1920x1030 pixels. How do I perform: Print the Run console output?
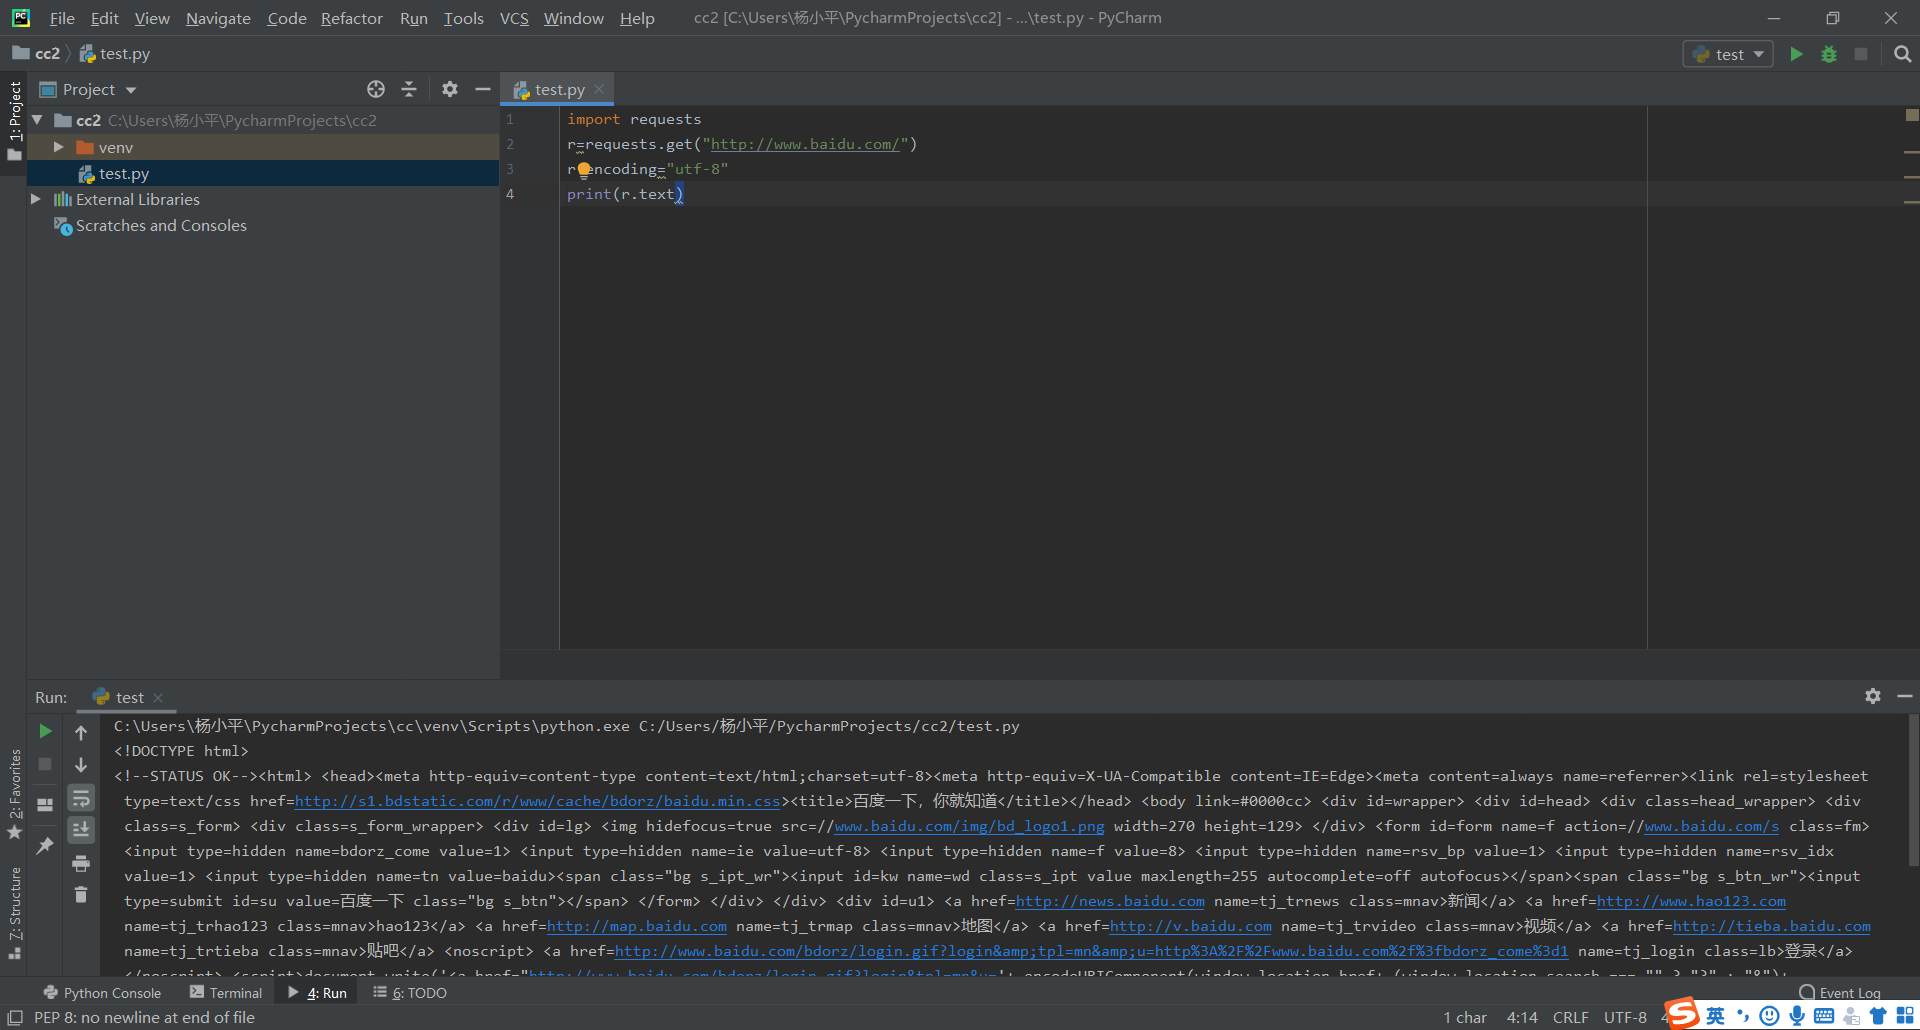point(81,863)
